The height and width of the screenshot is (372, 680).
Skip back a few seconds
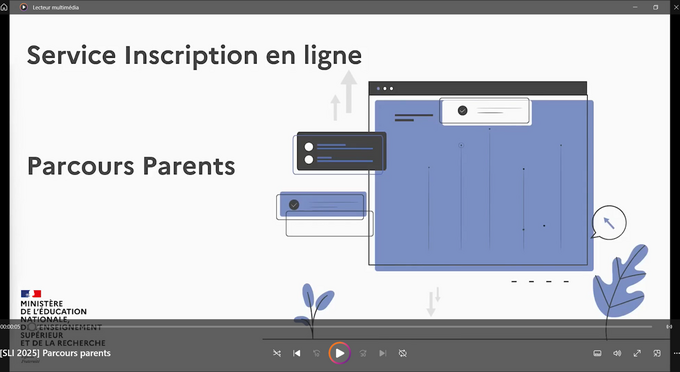point(317,353)
